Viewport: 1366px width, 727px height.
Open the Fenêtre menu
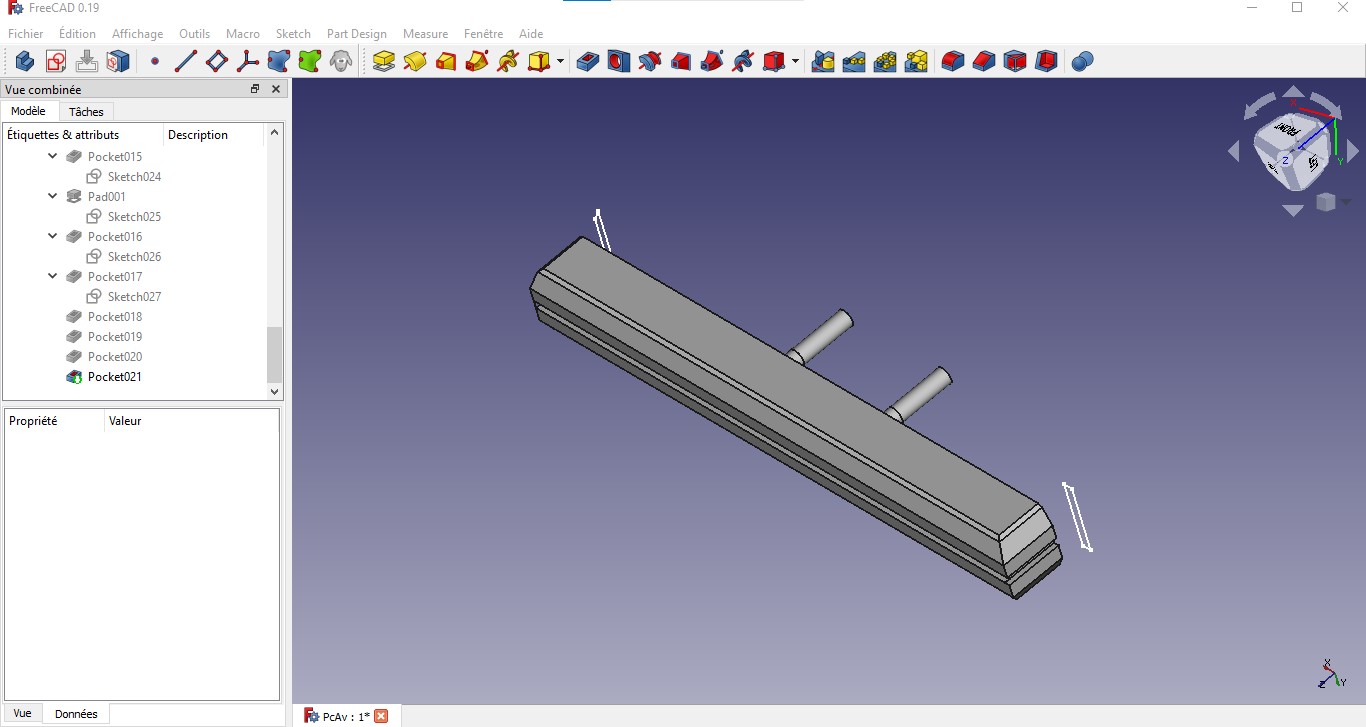coord(483,34)
